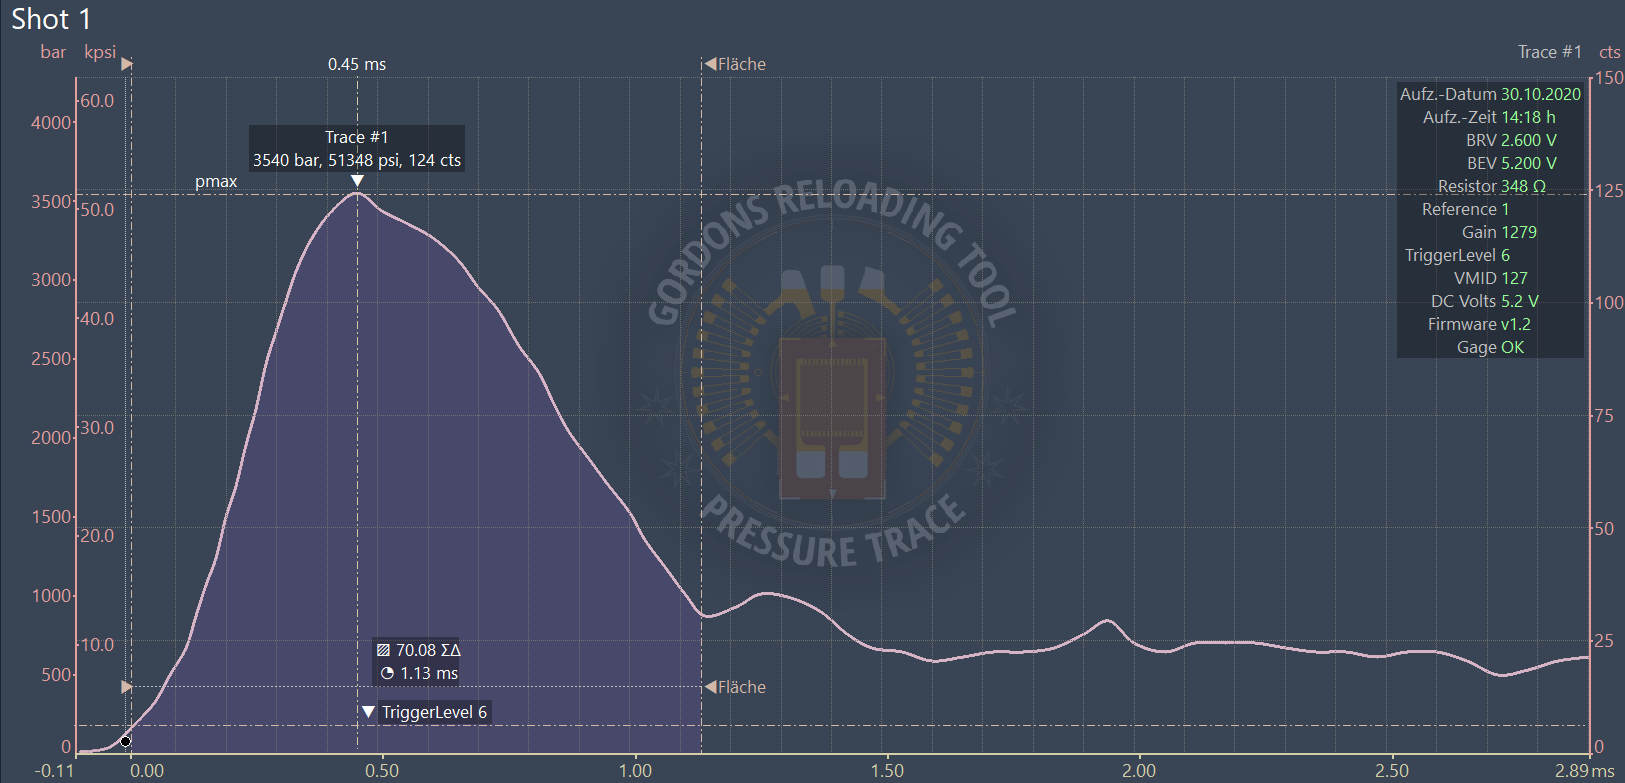The width and height of the screenshot is (1625, 783).
Task: Click the '3500' bar axis tick label
Action: [51, 201]
